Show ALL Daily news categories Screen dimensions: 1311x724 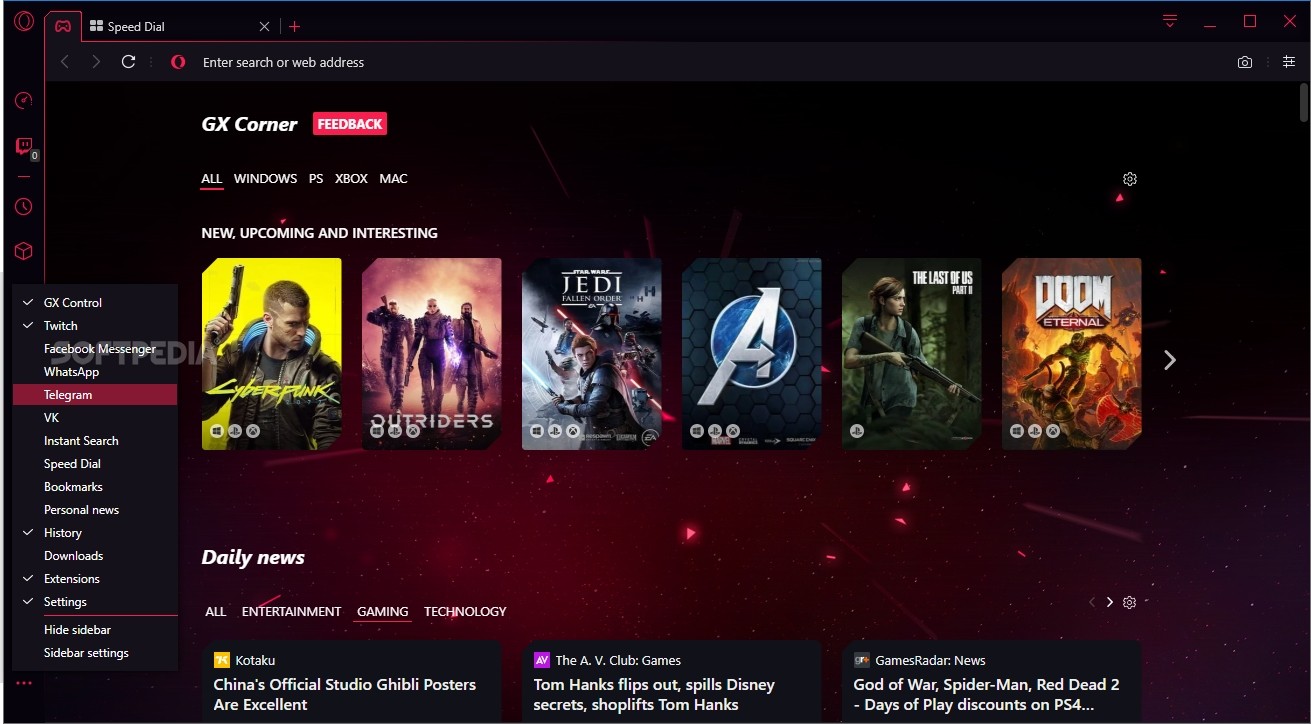click(x=215, y=611)
